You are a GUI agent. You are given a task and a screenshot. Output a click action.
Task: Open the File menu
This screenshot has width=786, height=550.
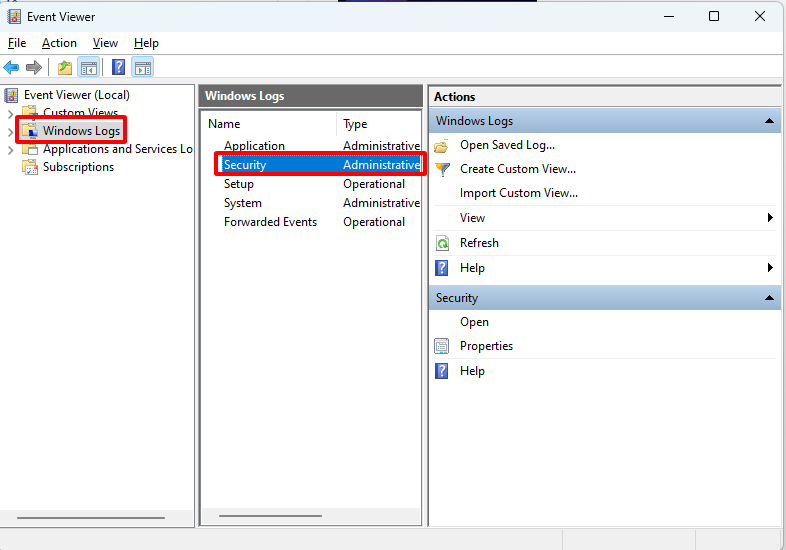point(17,43)
